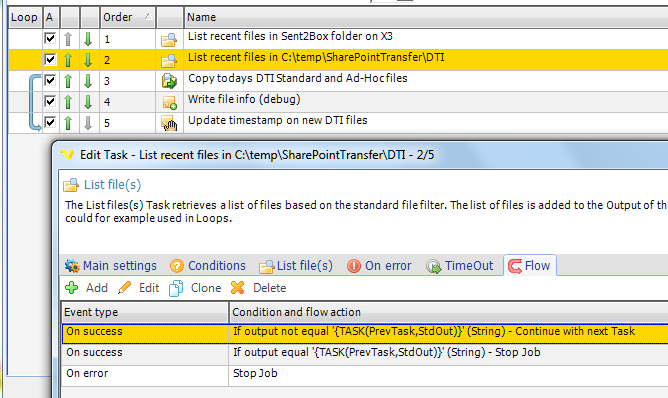Select flow row 'output not equal' Continue with next Task
Viewport: 668px width, 398px height.
[365, 333]
